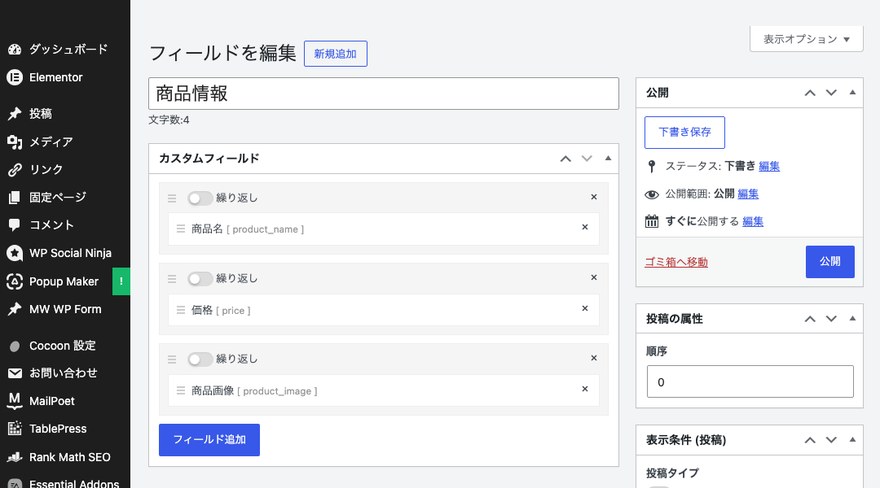880x488 pixels.
Task: Delete the 商品画像 product_image field
Action: pos(585,389)
